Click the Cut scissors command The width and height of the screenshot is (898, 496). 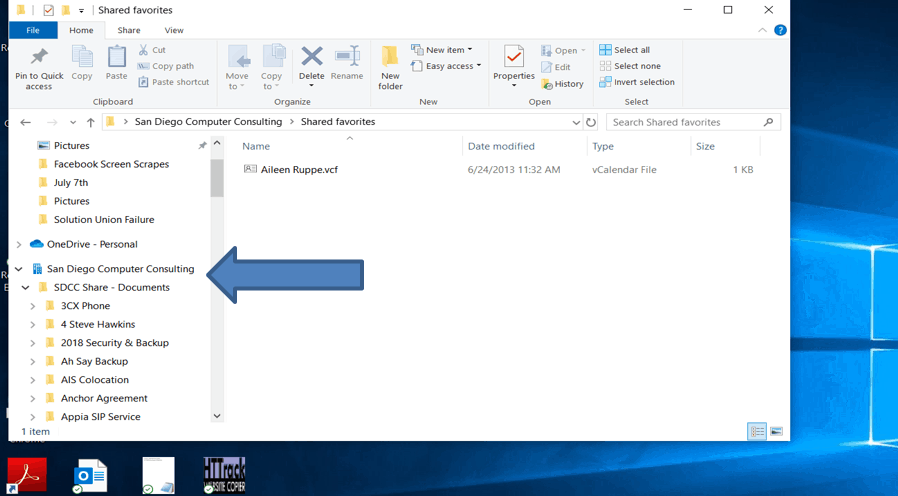tap(151, 50)
